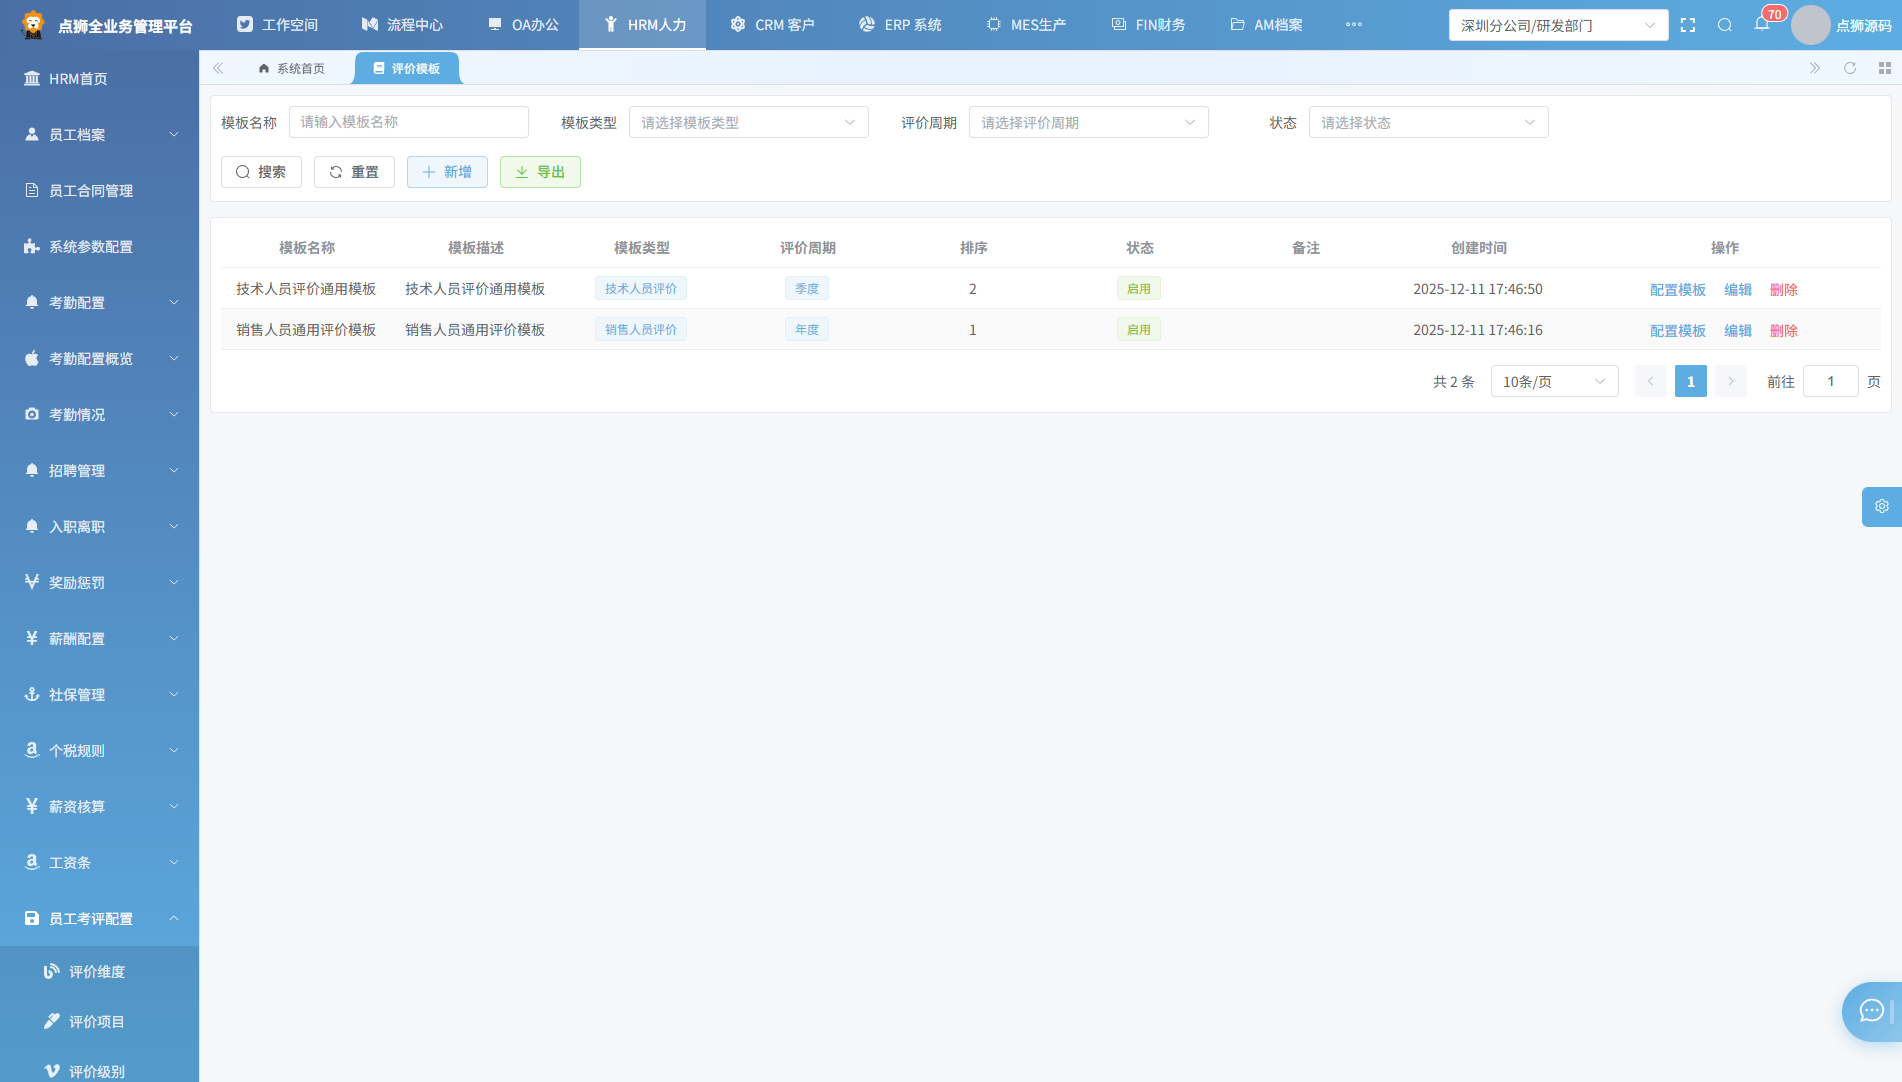1902x1082 pixels.
Task: Refresh the current tab page
Action: pos(1850,68)
